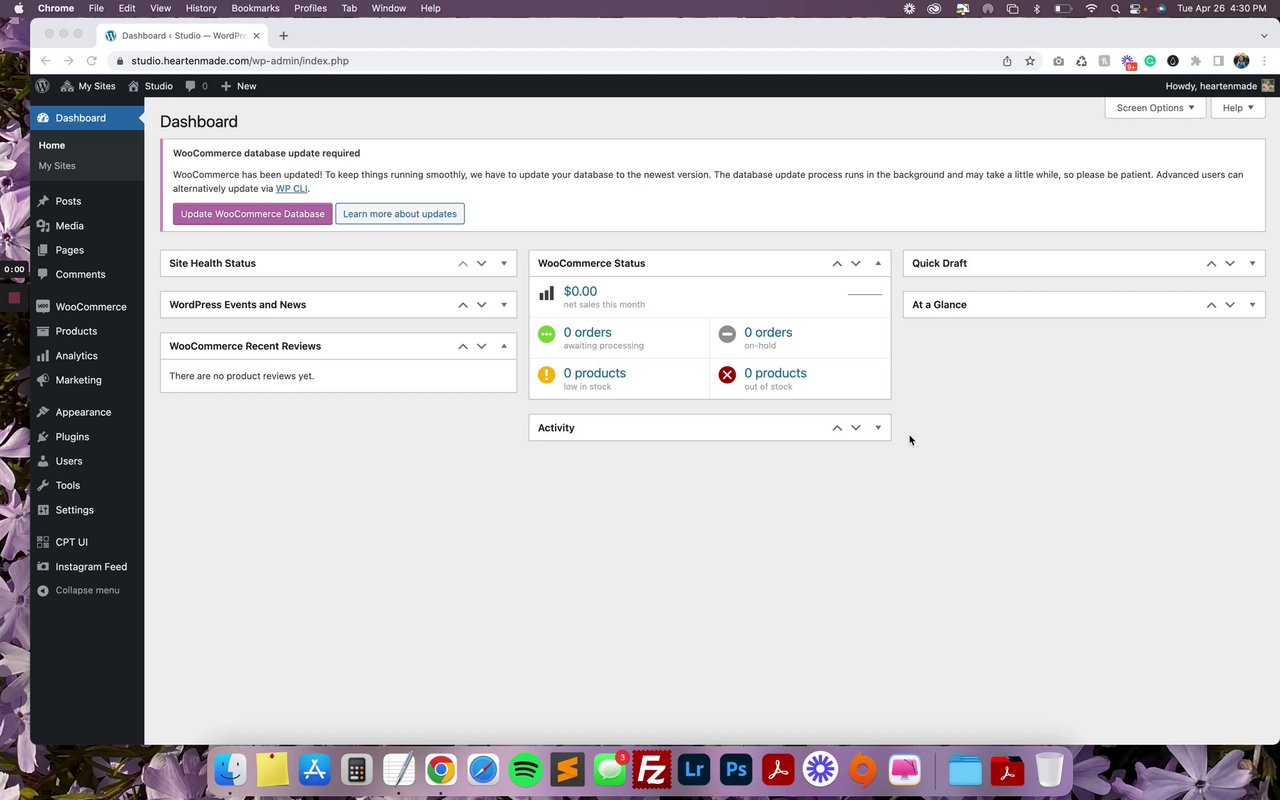The height and width of the screenshot is (800, 1280).
Task: Open 0 orders awaiting processing
Action: (x=587, y=332)
